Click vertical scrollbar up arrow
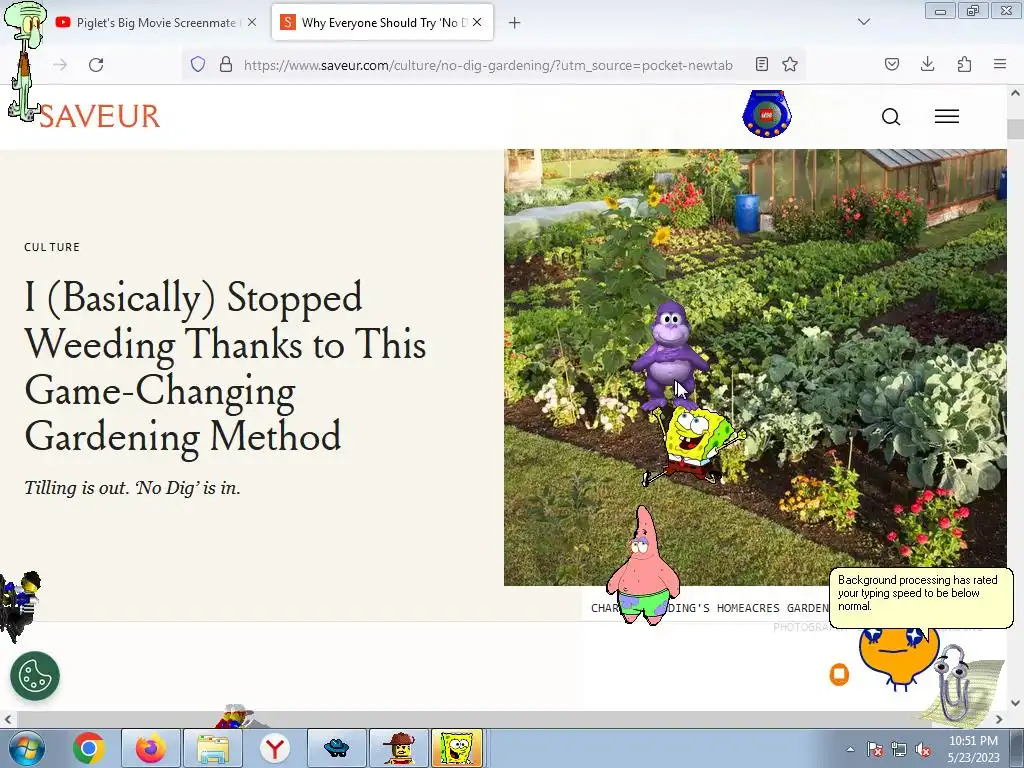The height and width of the screenshot is (768, 1024). [1015, 93]
